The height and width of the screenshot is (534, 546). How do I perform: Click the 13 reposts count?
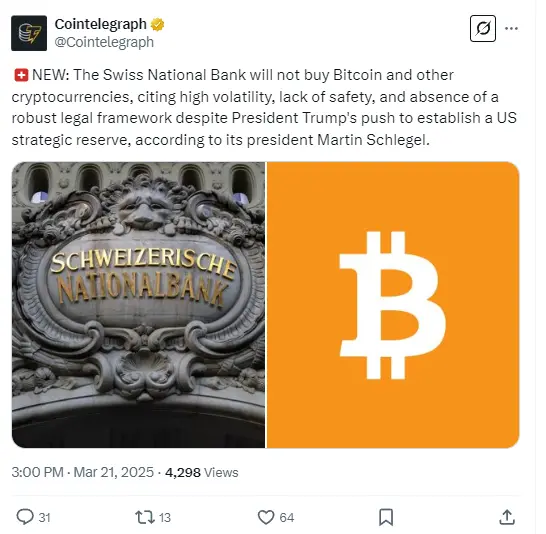[x=165, y=518]
